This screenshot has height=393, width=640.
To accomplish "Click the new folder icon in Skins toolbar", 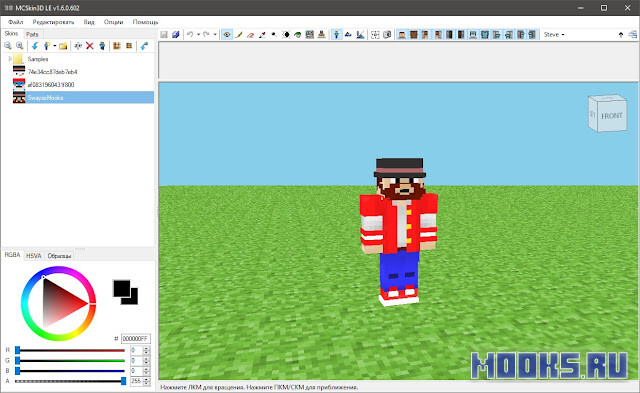I will [x=63, y=46].
